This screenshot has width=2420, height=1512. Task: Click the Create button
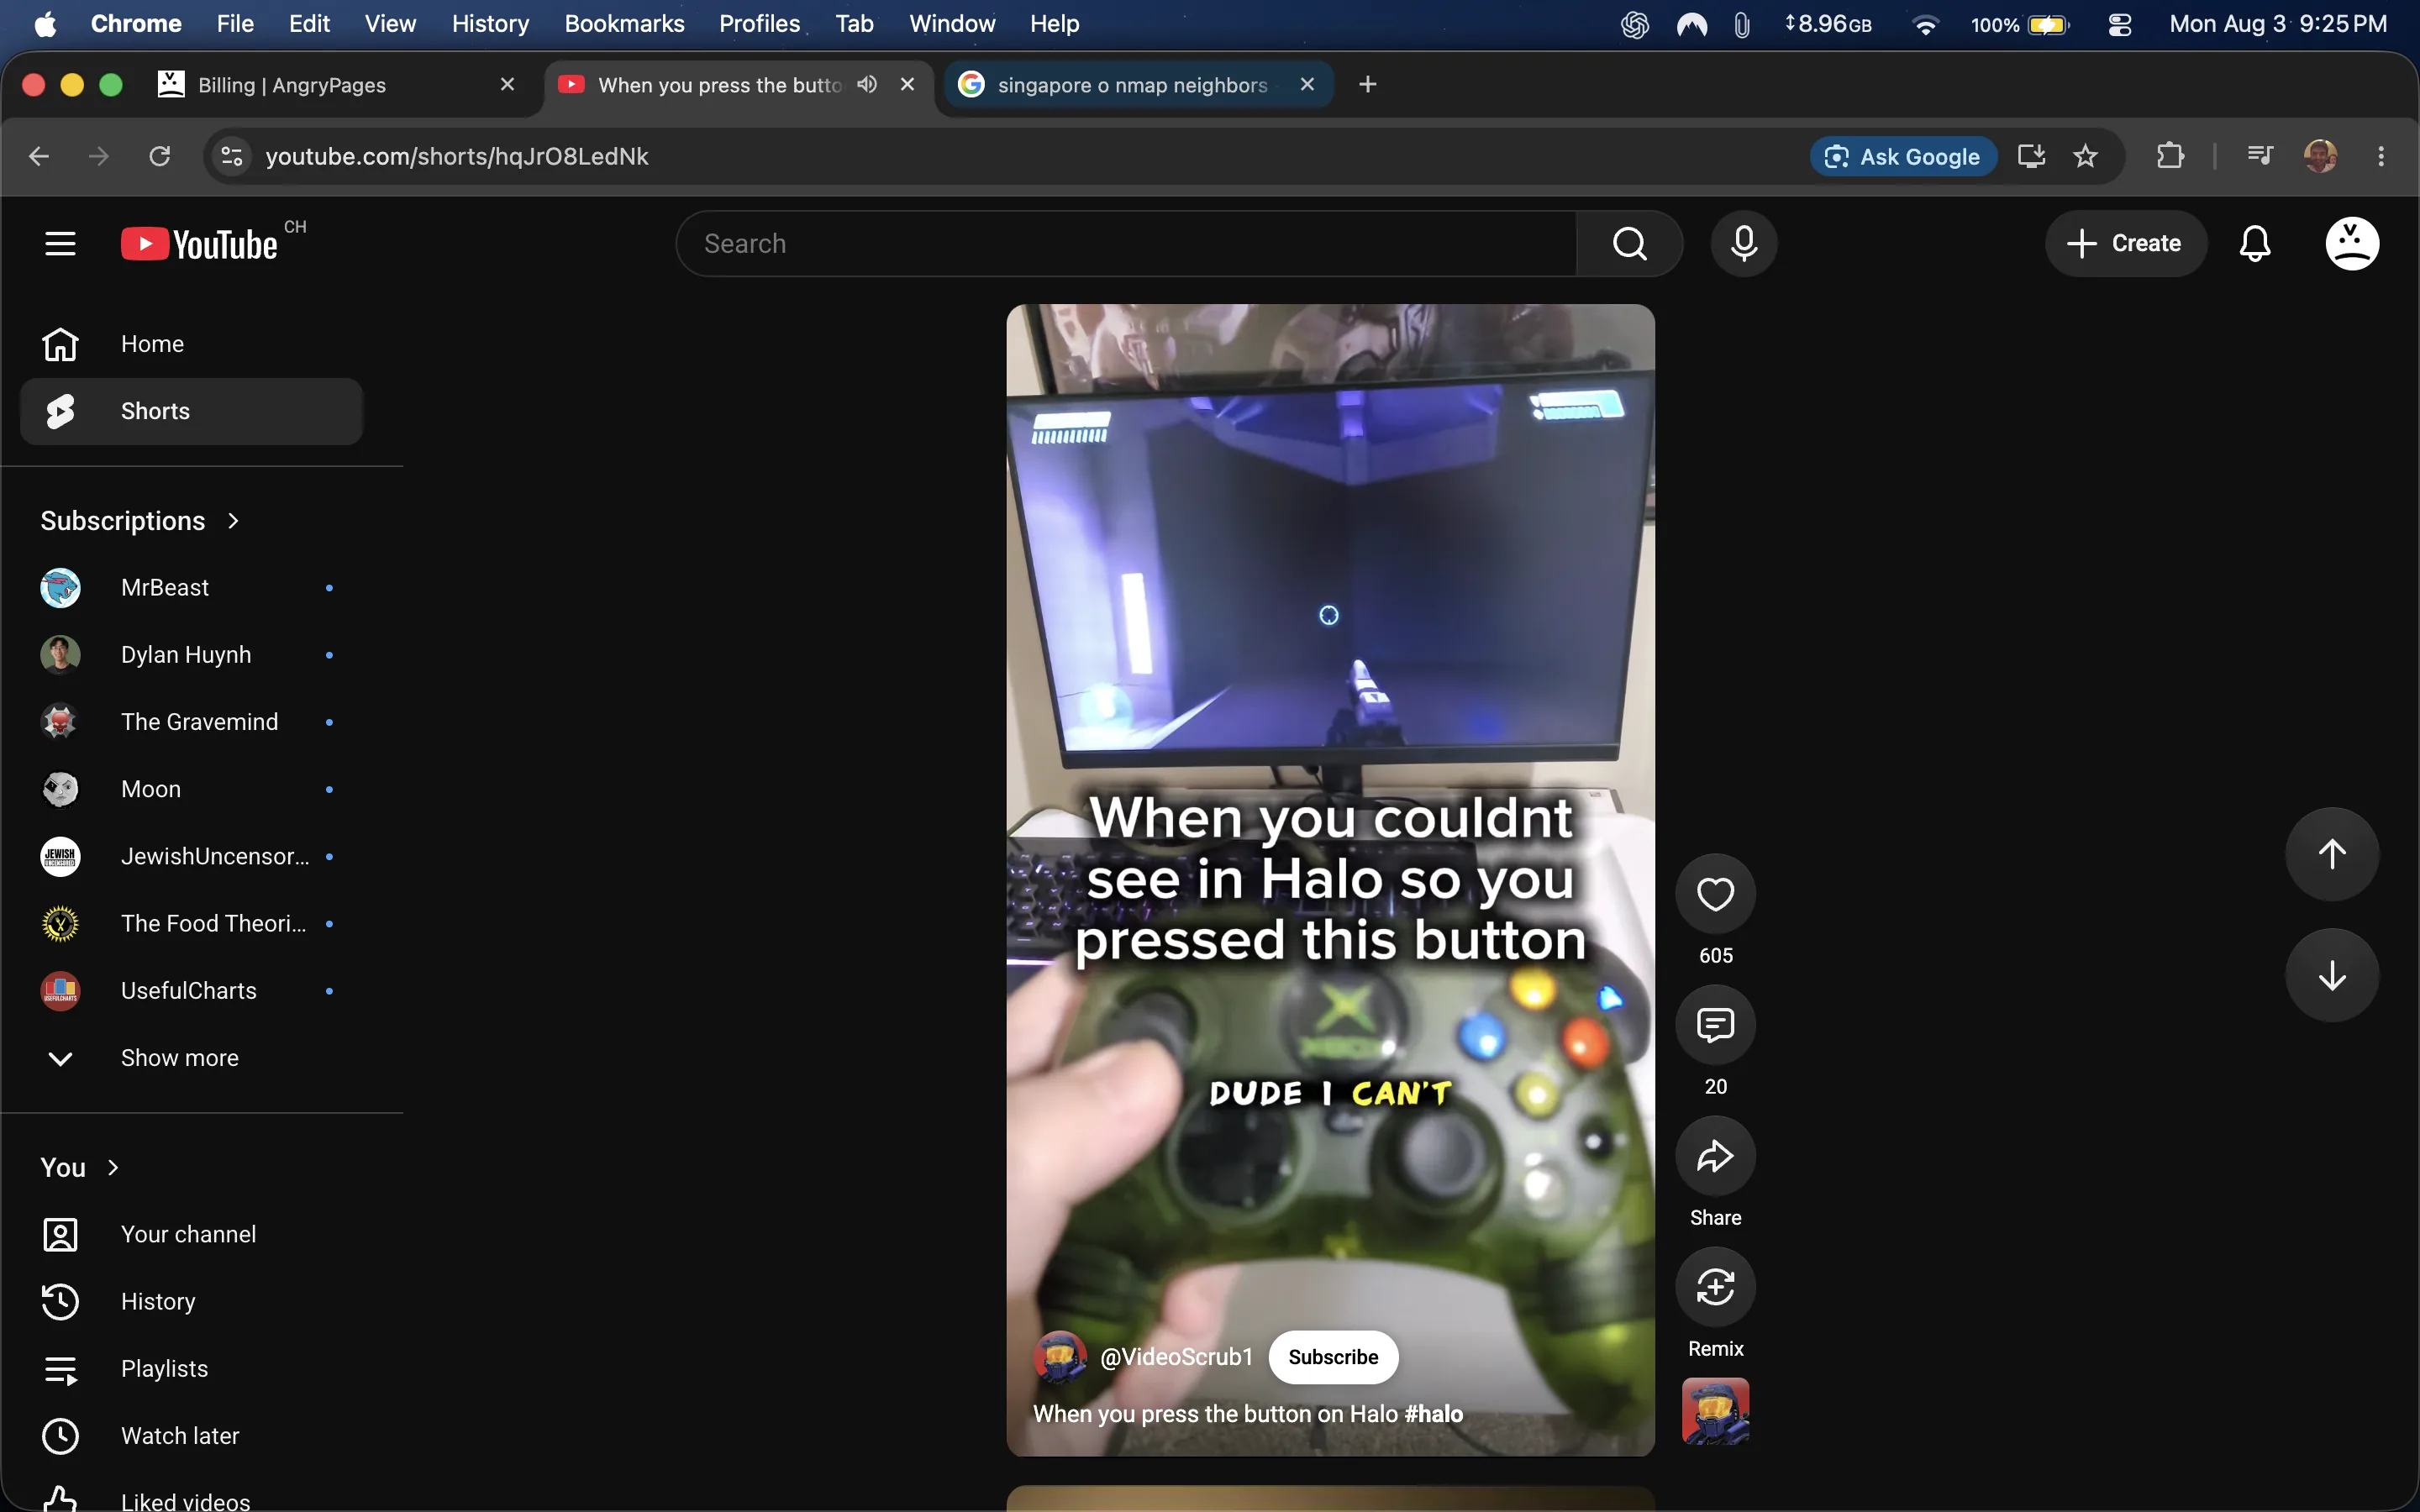click(x=2125, y=243)
